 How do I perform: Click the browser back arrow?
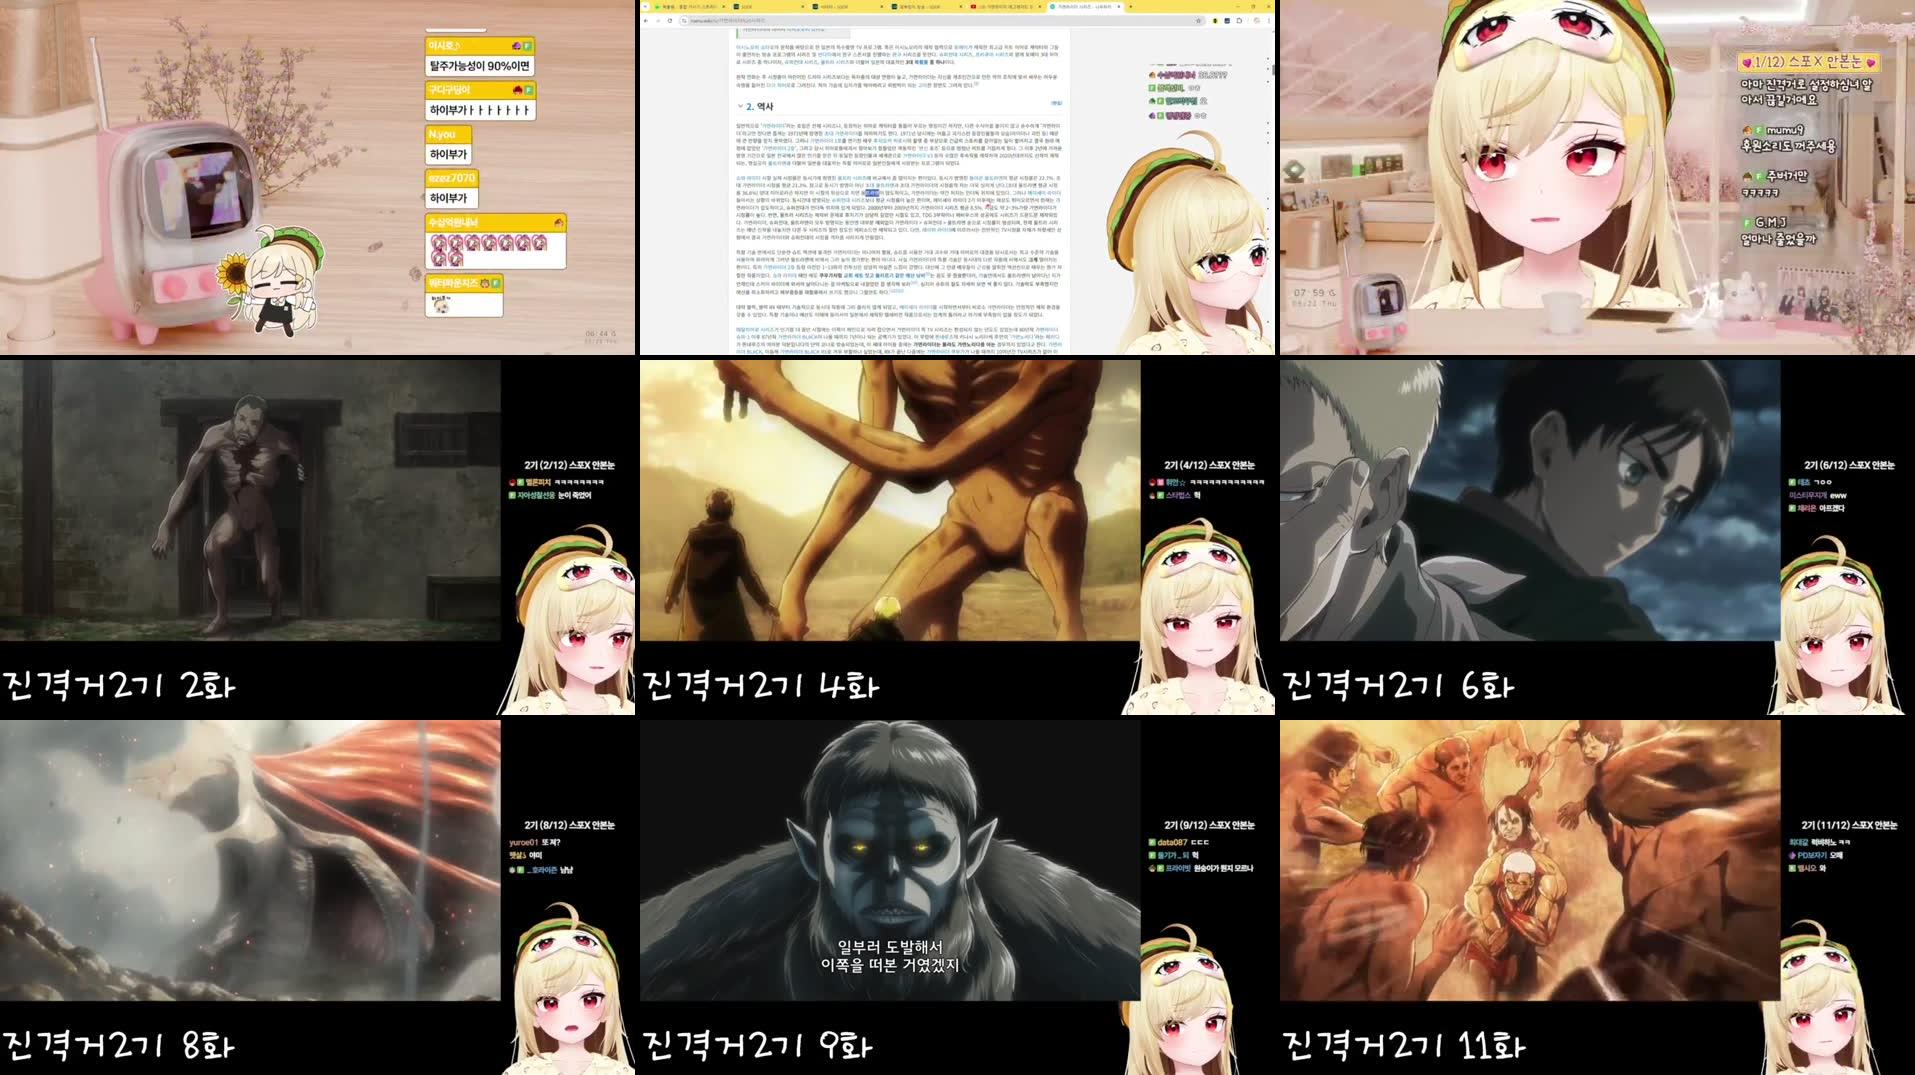(x=645, y=21)
